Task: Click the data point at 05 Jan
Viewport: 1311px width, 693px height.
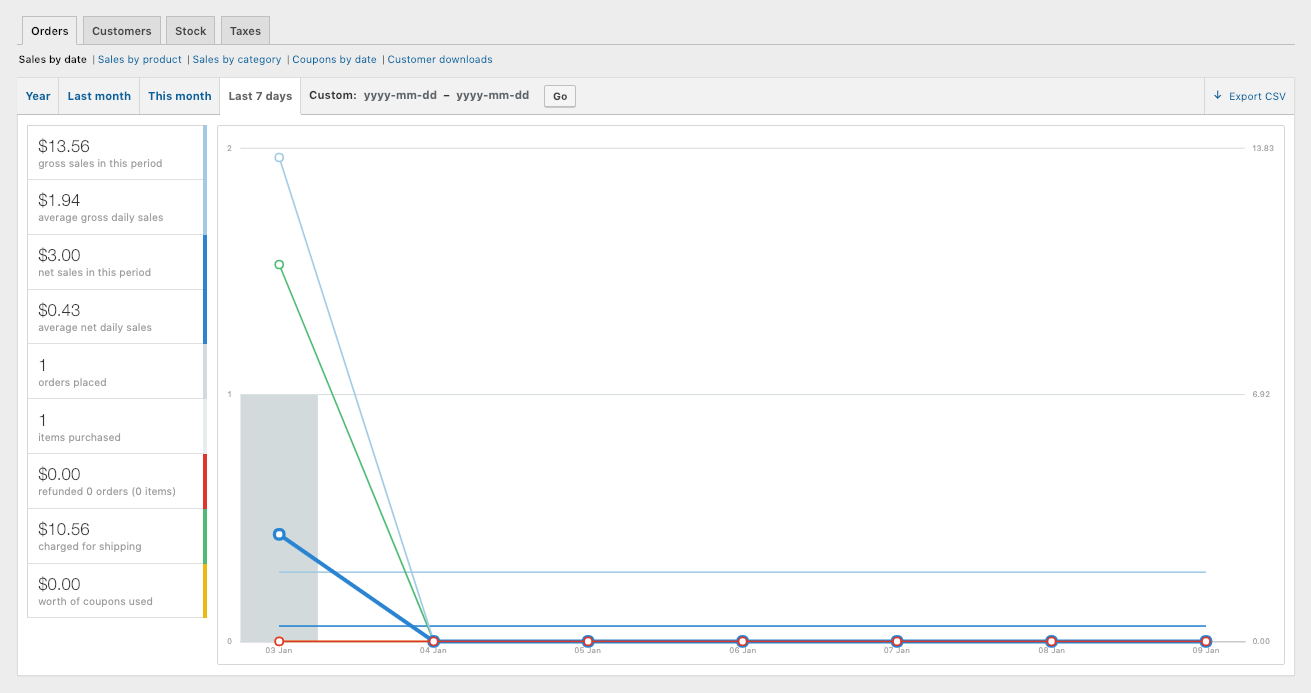Action: [x=588, y=641]
